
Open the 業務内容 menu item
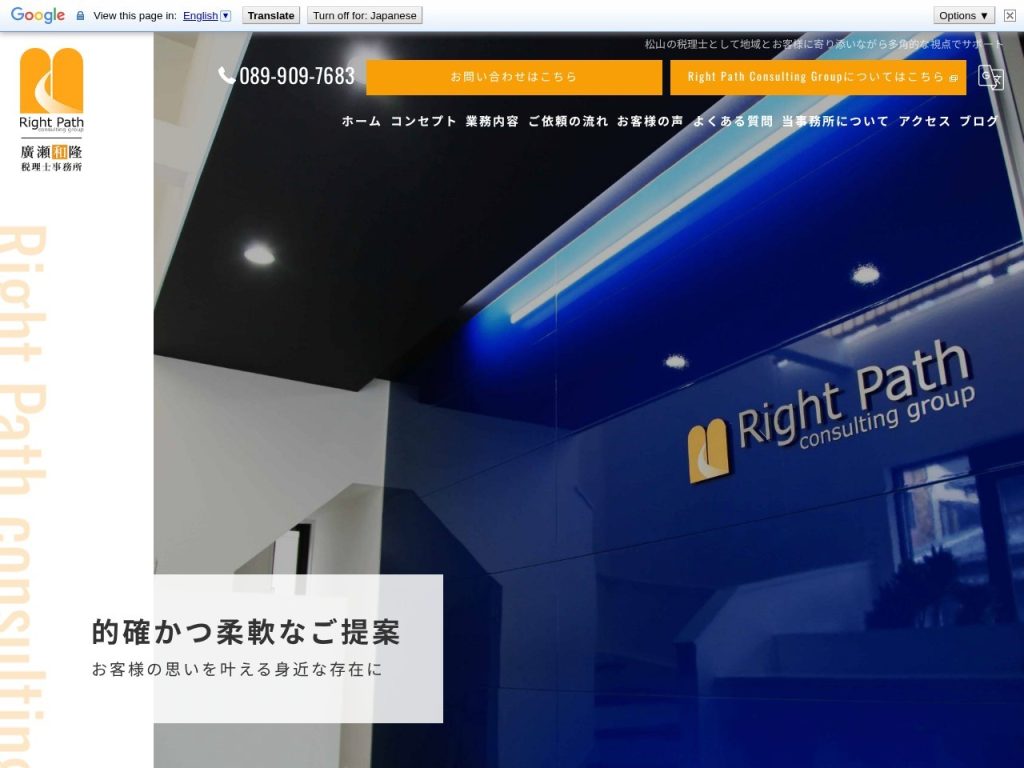click(x=492, y=121)
